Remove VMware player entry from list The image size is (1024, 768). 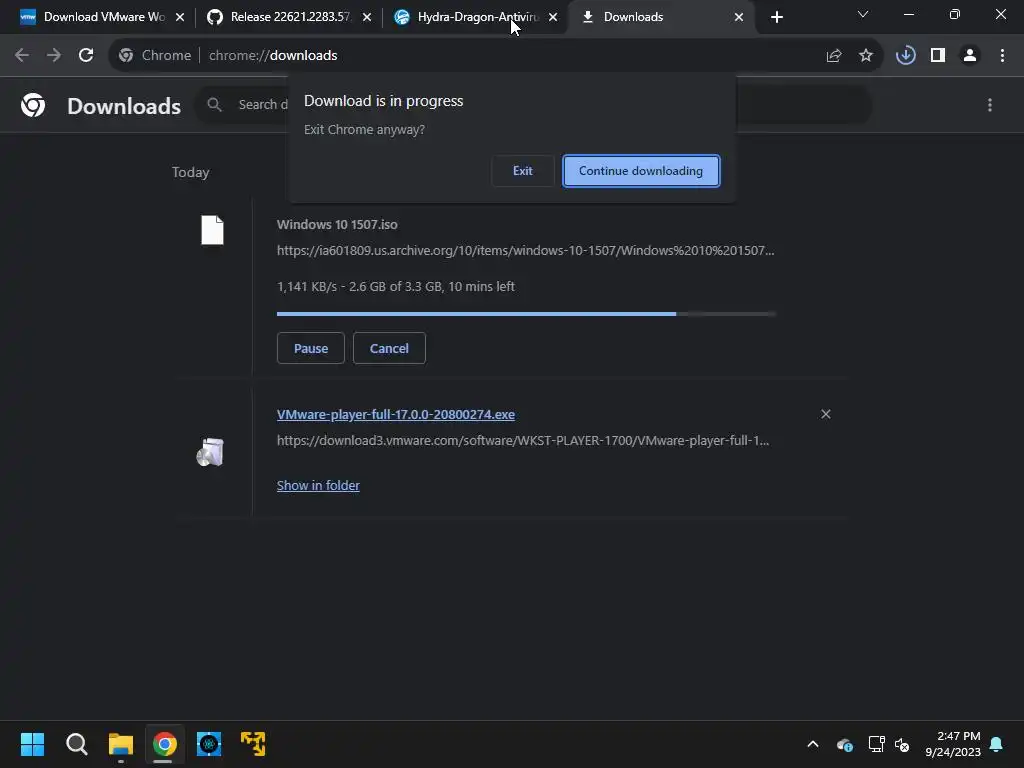[825, 414]
